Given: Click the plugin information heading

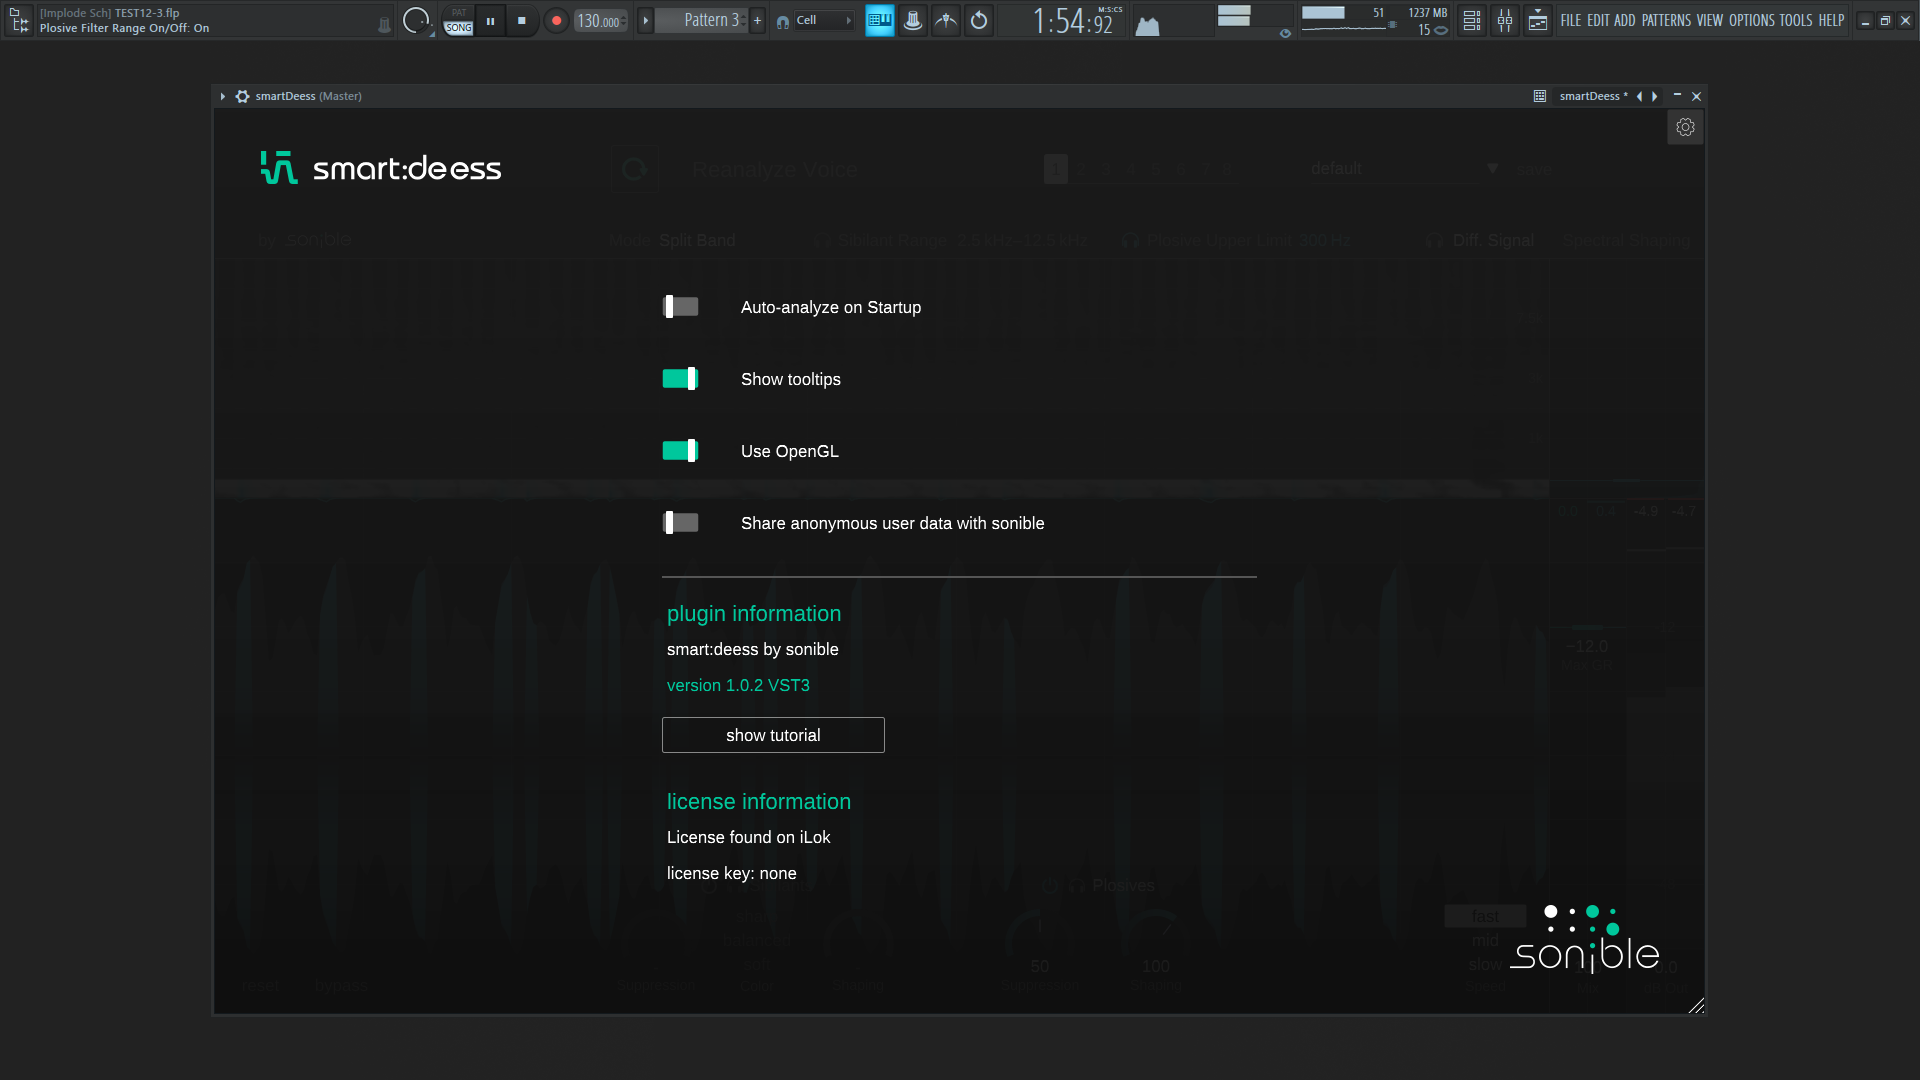Looking at the screenshot, I should coord(754,614).
